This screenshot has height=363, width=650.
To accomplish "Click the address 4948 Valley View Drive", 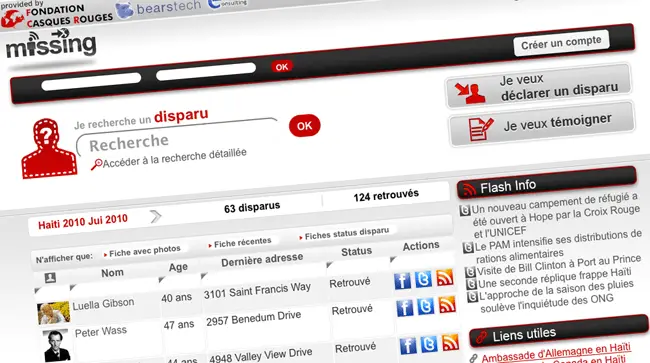I will coord(261,356).
